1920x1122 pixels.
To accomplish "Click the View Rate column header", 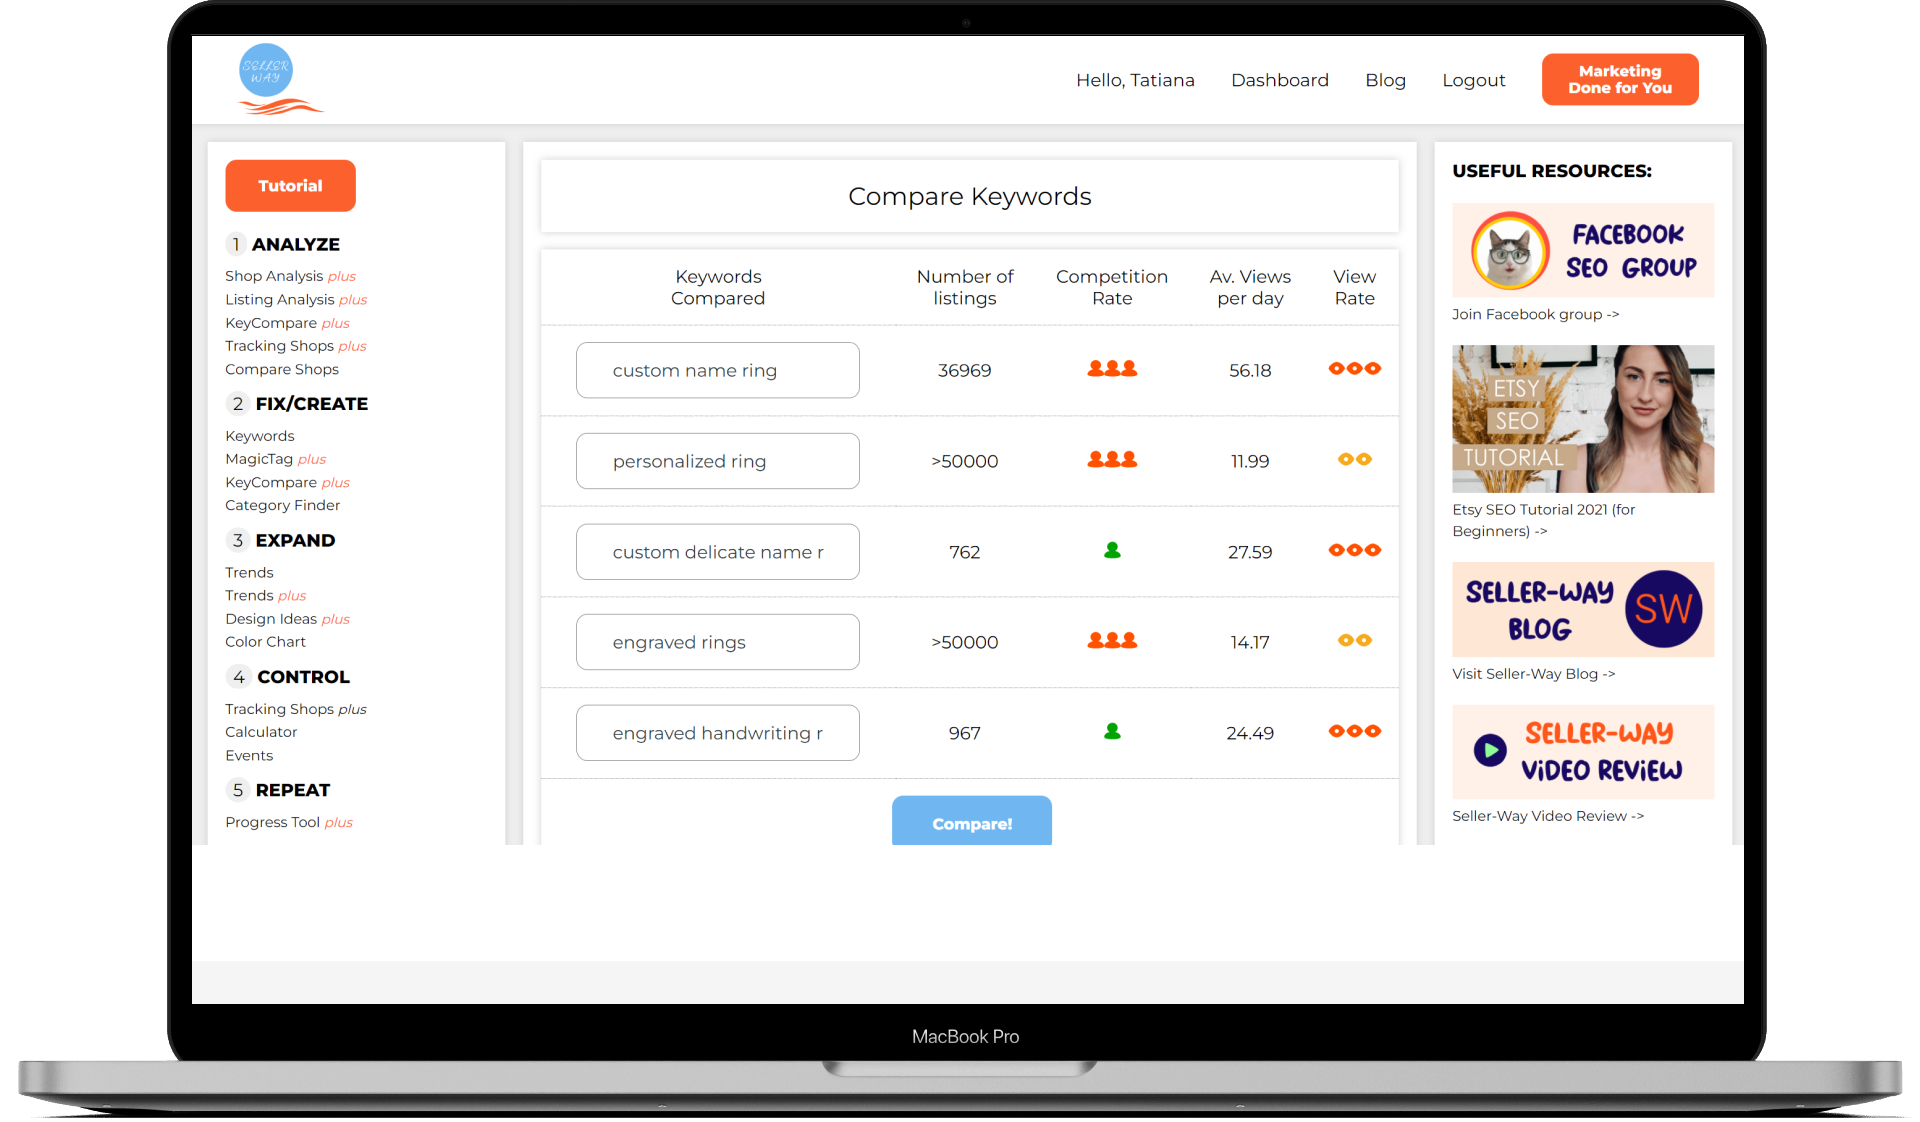I will [1354, 287].
